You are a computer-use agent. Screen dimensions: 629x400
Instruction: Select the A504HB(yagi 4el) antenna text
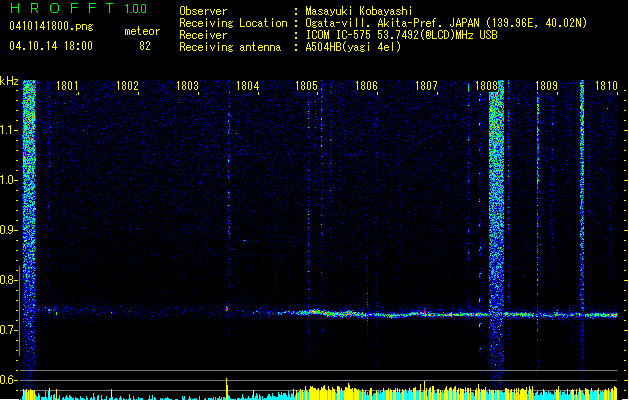353,47
